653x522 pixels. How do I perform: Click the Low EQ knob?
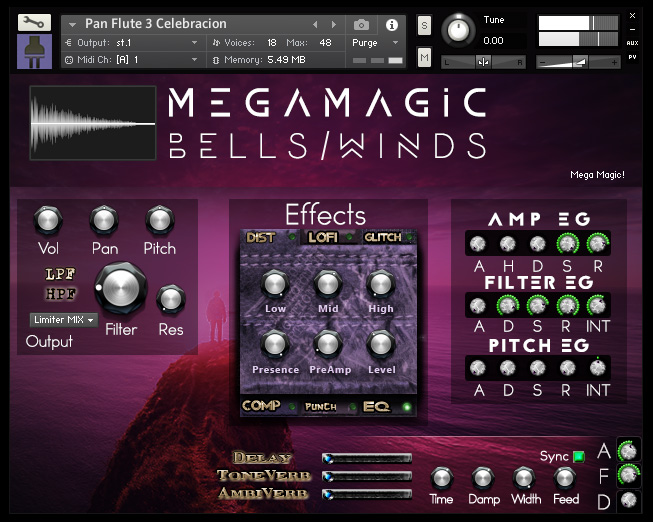tap(275, 284)
